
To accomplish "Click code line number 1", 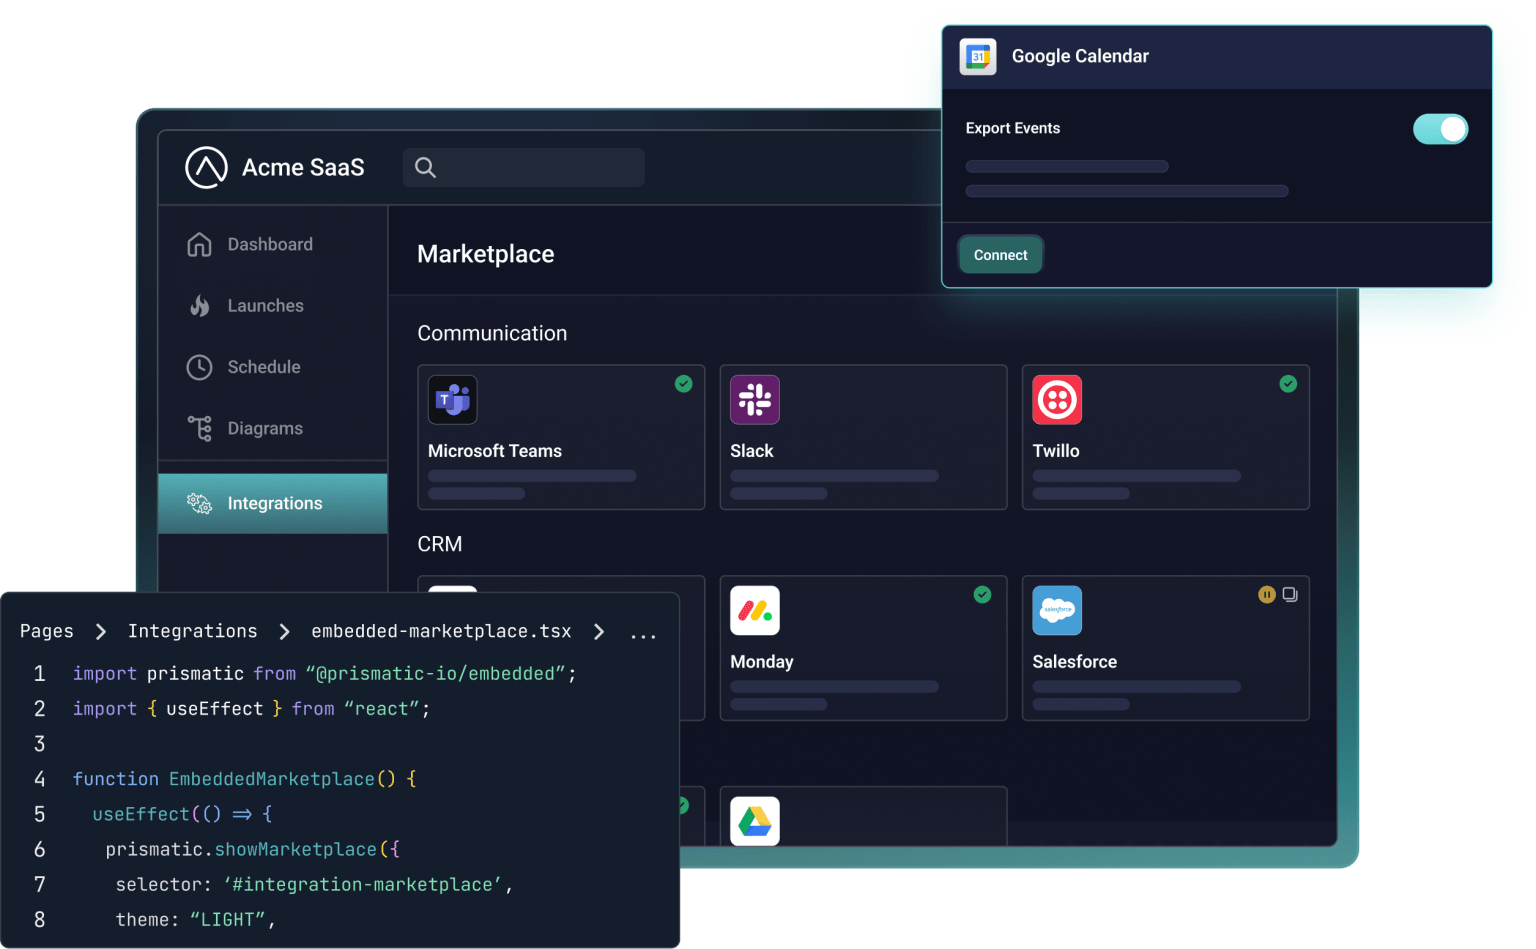I will (x=40, y=673).
